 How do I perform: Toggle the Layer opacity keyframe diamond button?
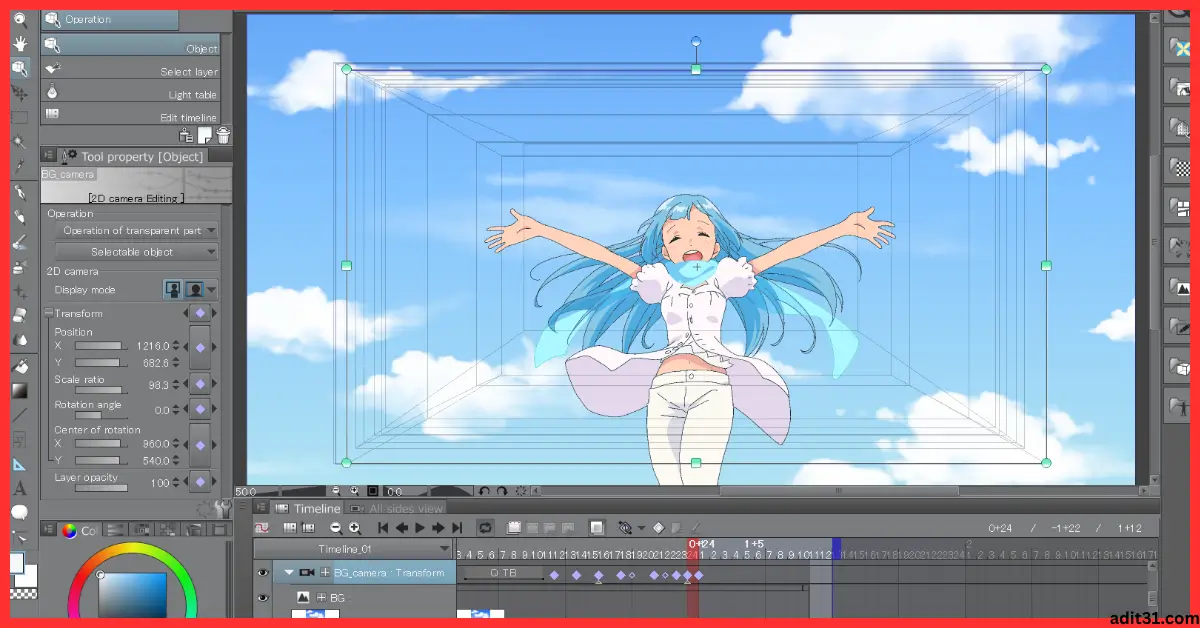click(x=200, y=482)
